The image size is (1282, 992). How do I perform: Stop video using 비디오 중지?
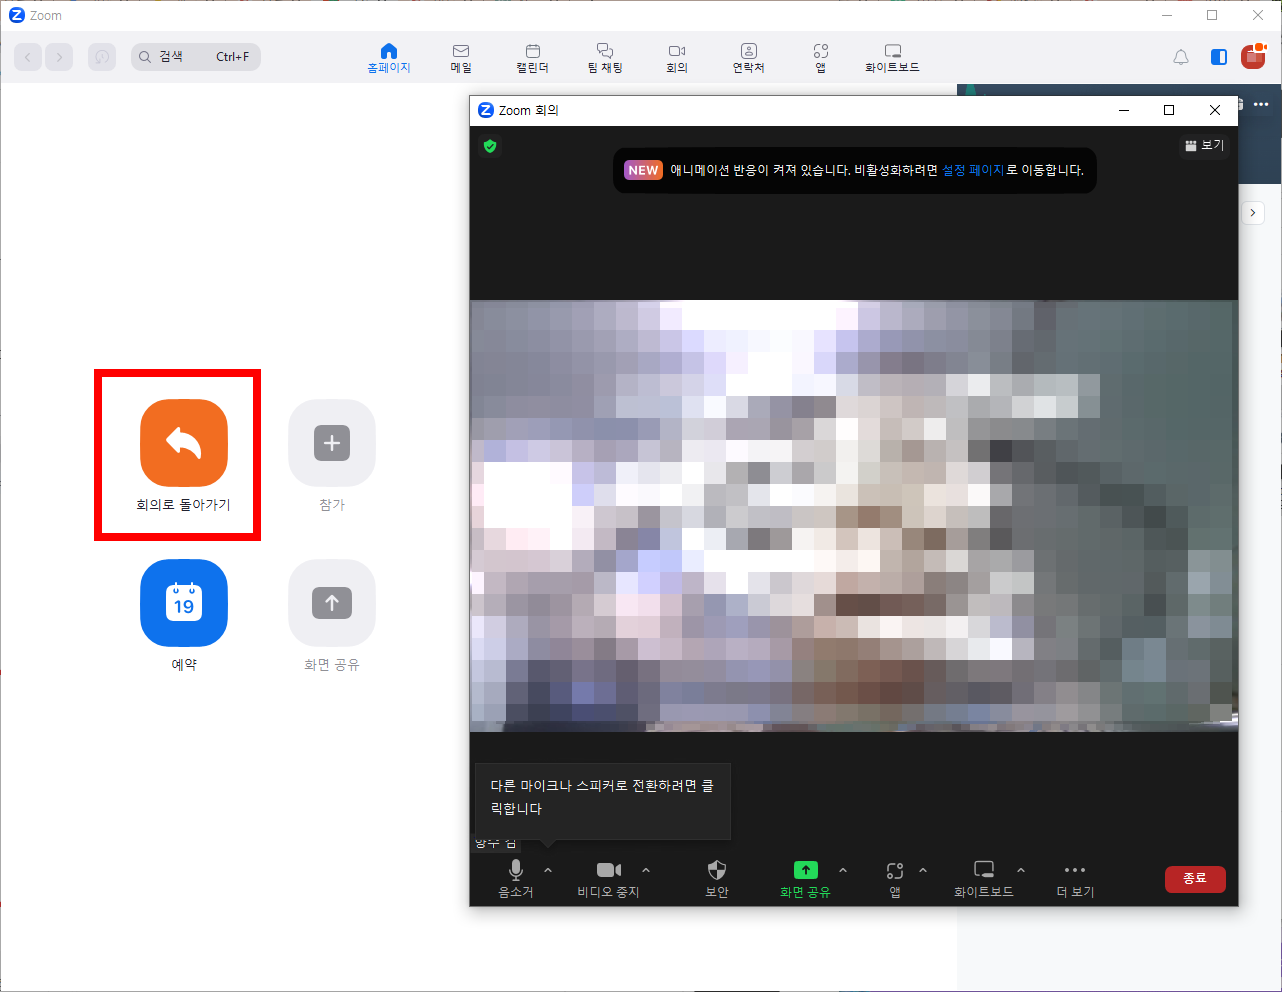coord(608,877)
